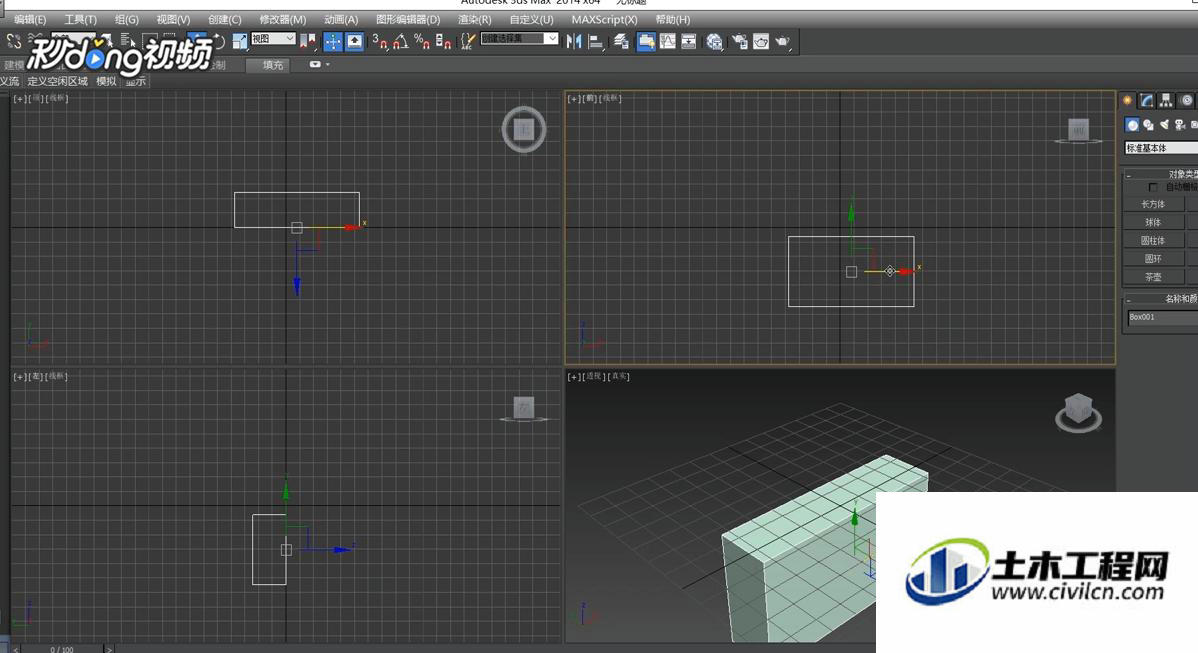Toggle the Angle Snap icon
Screen dimensions: 1198x653
click(402, 41)
